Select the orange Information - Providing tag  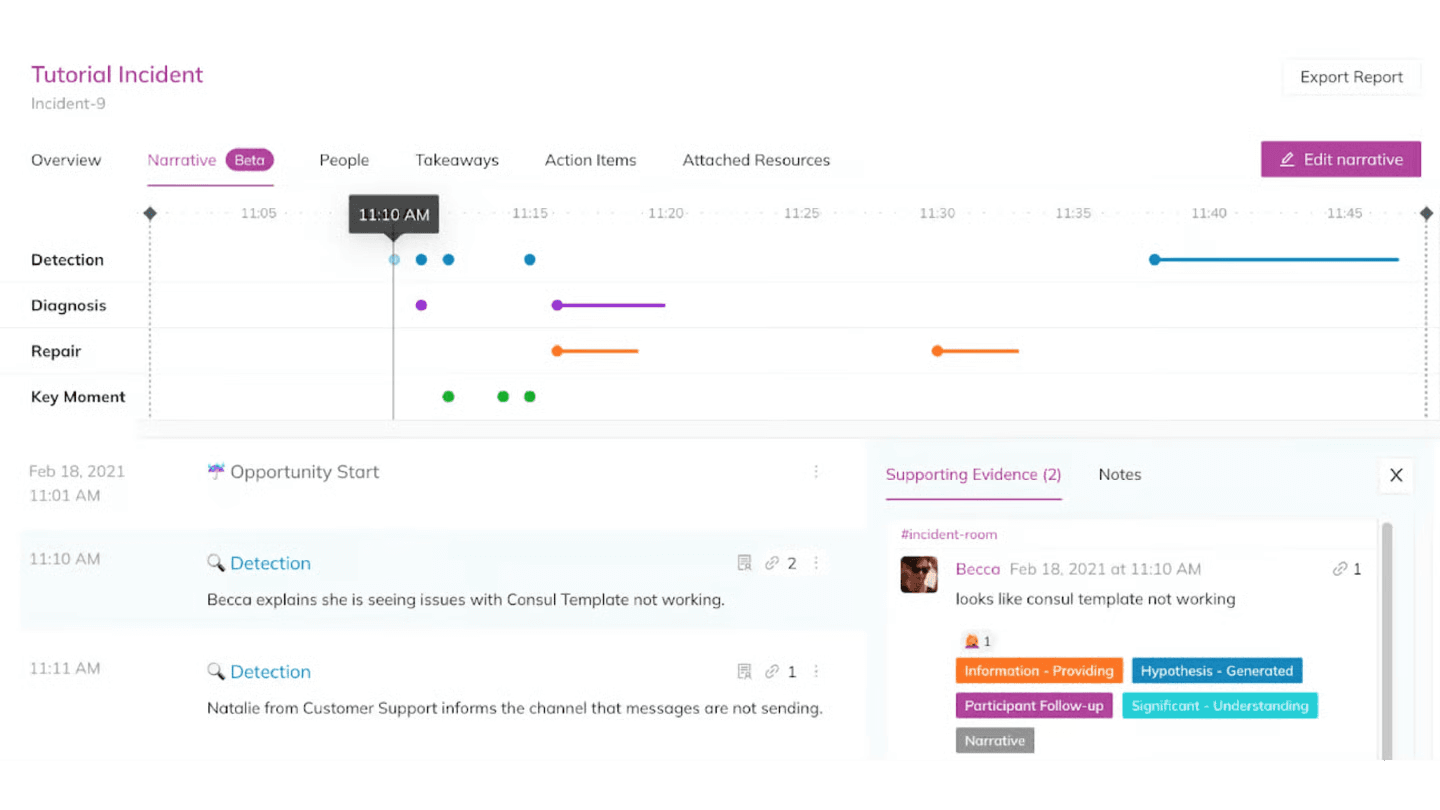tap(1039, 671)
